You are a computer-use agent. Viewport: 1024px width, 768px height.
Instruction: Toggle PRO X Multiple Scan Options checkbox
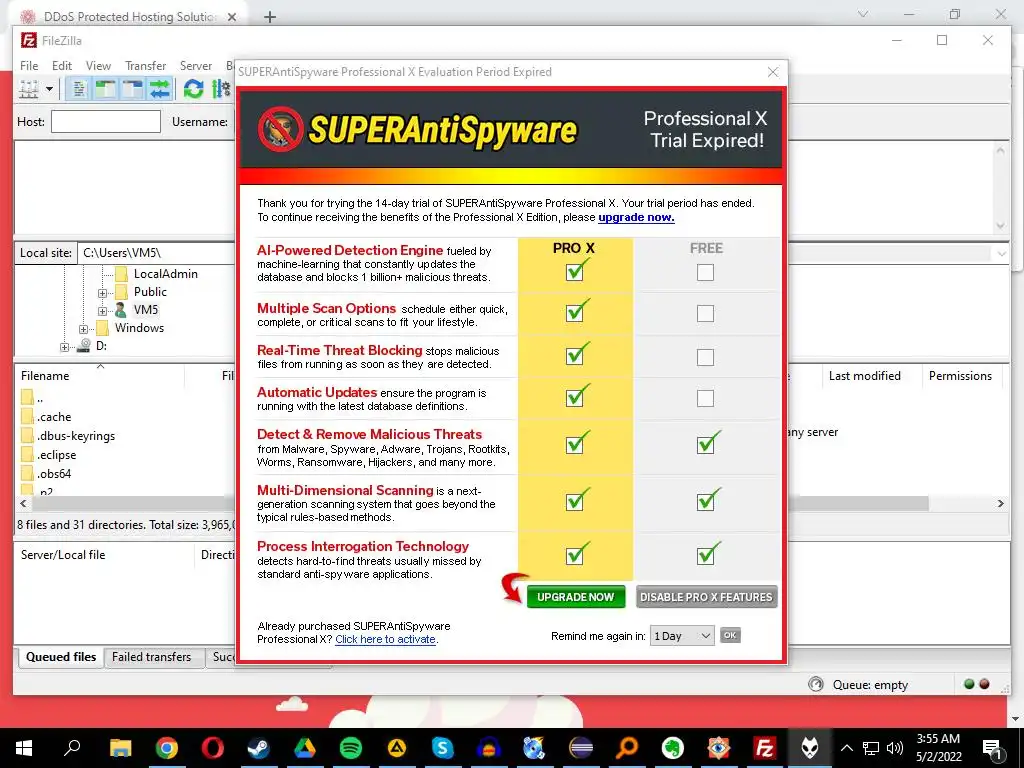[575, 313]
